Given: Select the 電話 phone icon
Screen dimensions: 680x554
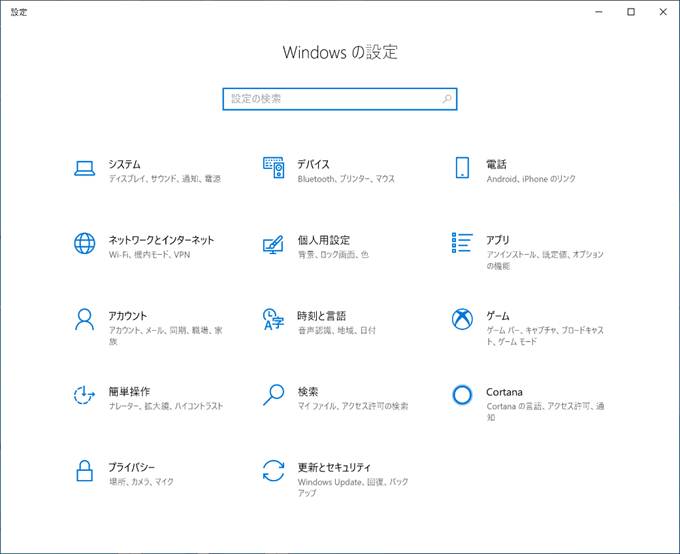Looking at the screenshot, I should pyautogui.click(x=462, y=168).
